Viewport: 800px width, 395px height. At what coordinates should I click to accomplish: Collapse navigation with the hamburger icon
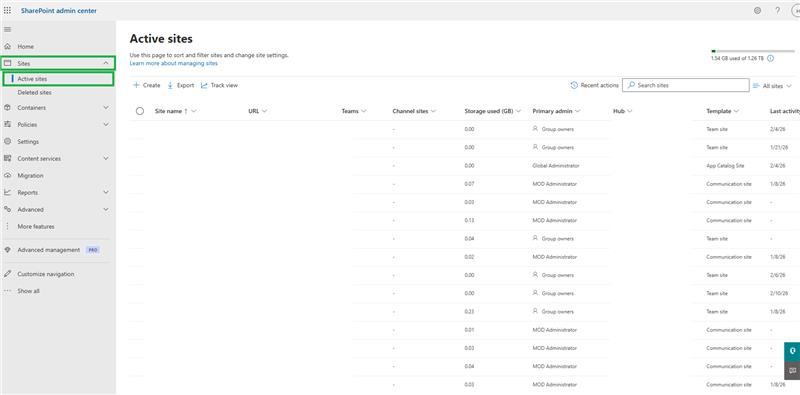[7, 29]
